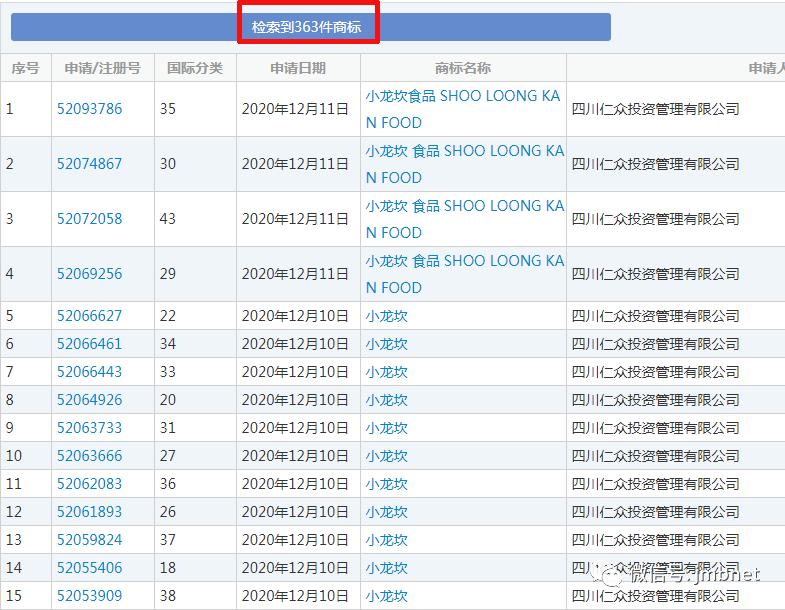
Task: Open trademark name link in row 3
Action: (x=465, y=219)
